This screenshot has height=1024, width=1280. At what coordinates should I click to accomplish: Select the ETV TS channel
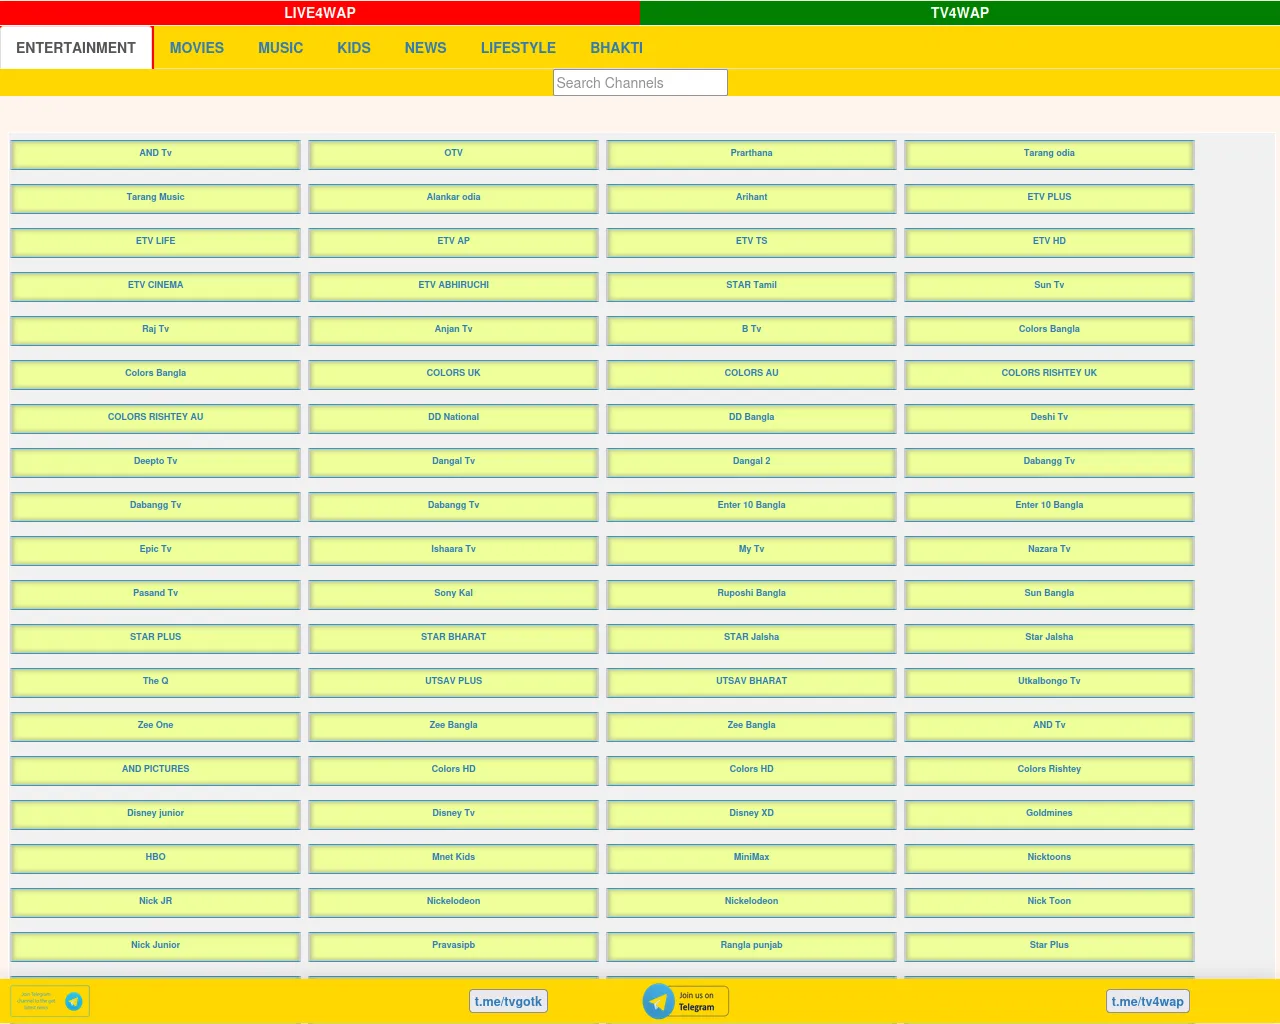[x=752, y=242]
